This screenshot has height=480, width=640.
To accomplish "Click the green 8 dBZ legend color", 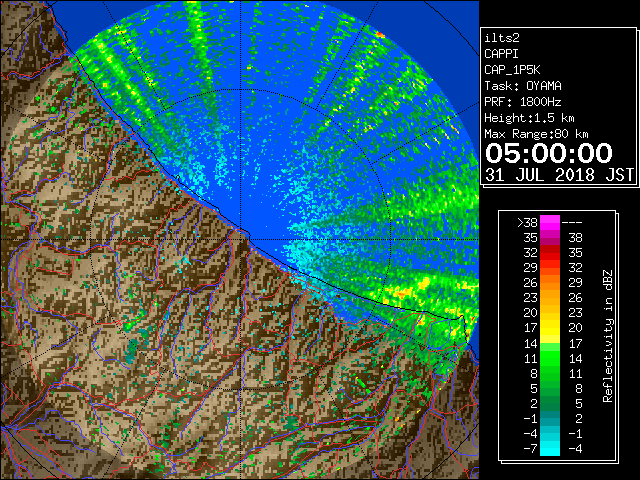I will (x=550, y=373).
